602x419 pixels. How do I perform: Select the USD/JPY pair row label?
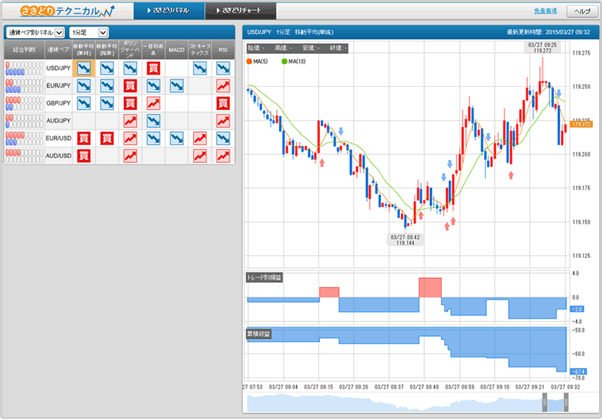58,68
